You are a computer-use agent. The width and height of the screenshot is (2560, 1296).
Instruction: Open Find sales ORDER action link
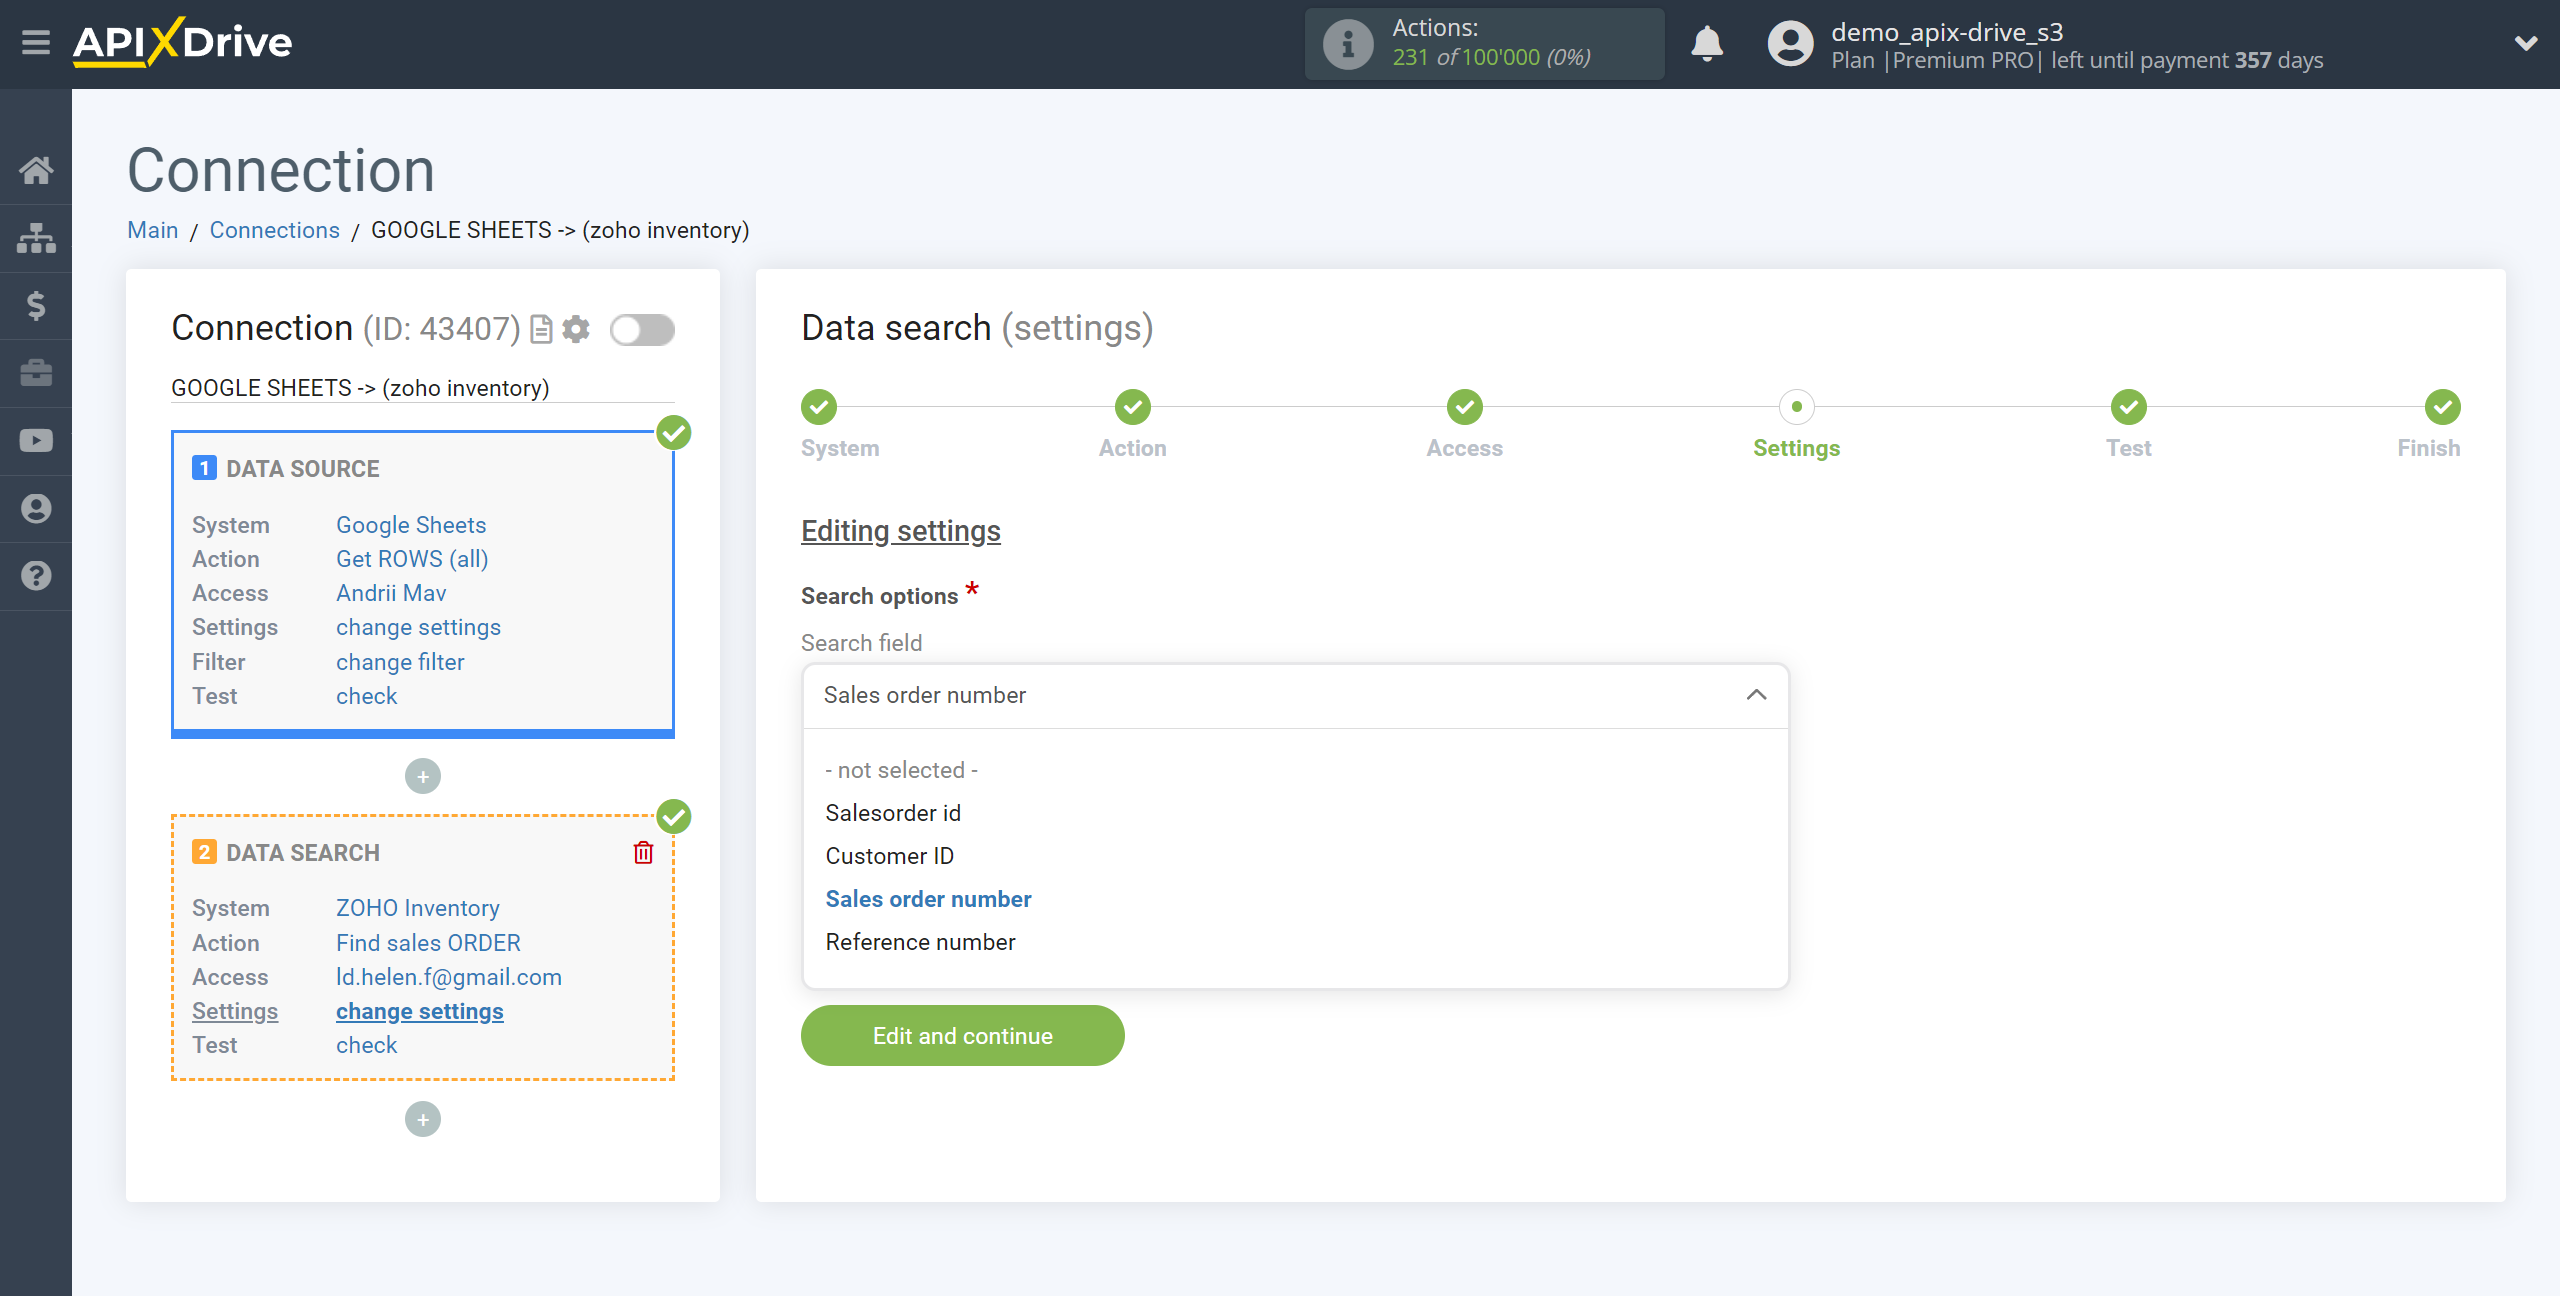[428, 943]
